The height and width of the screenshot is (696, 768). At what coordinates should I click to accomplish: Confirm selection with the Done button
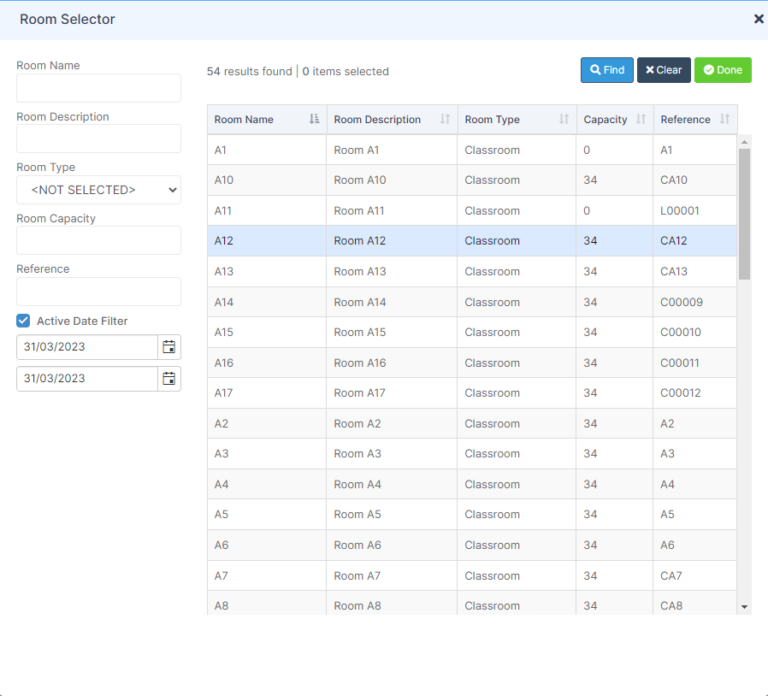pos(722,70)
